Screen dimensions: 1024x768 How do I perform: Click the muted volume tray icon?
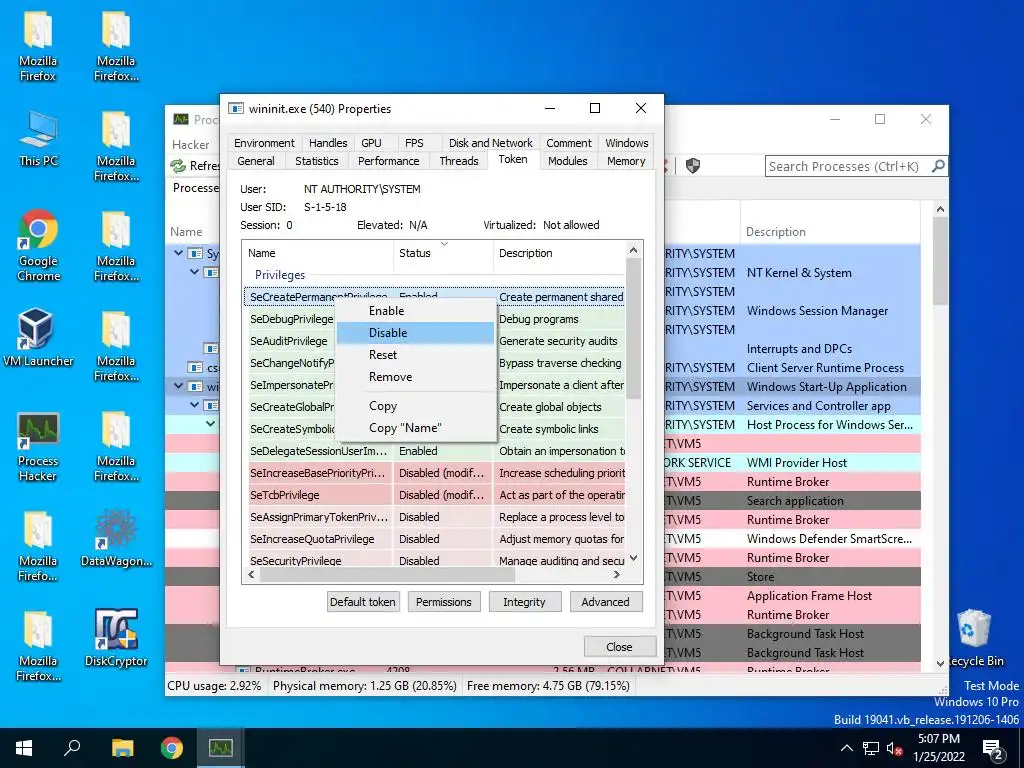click(x=894, y=748)
